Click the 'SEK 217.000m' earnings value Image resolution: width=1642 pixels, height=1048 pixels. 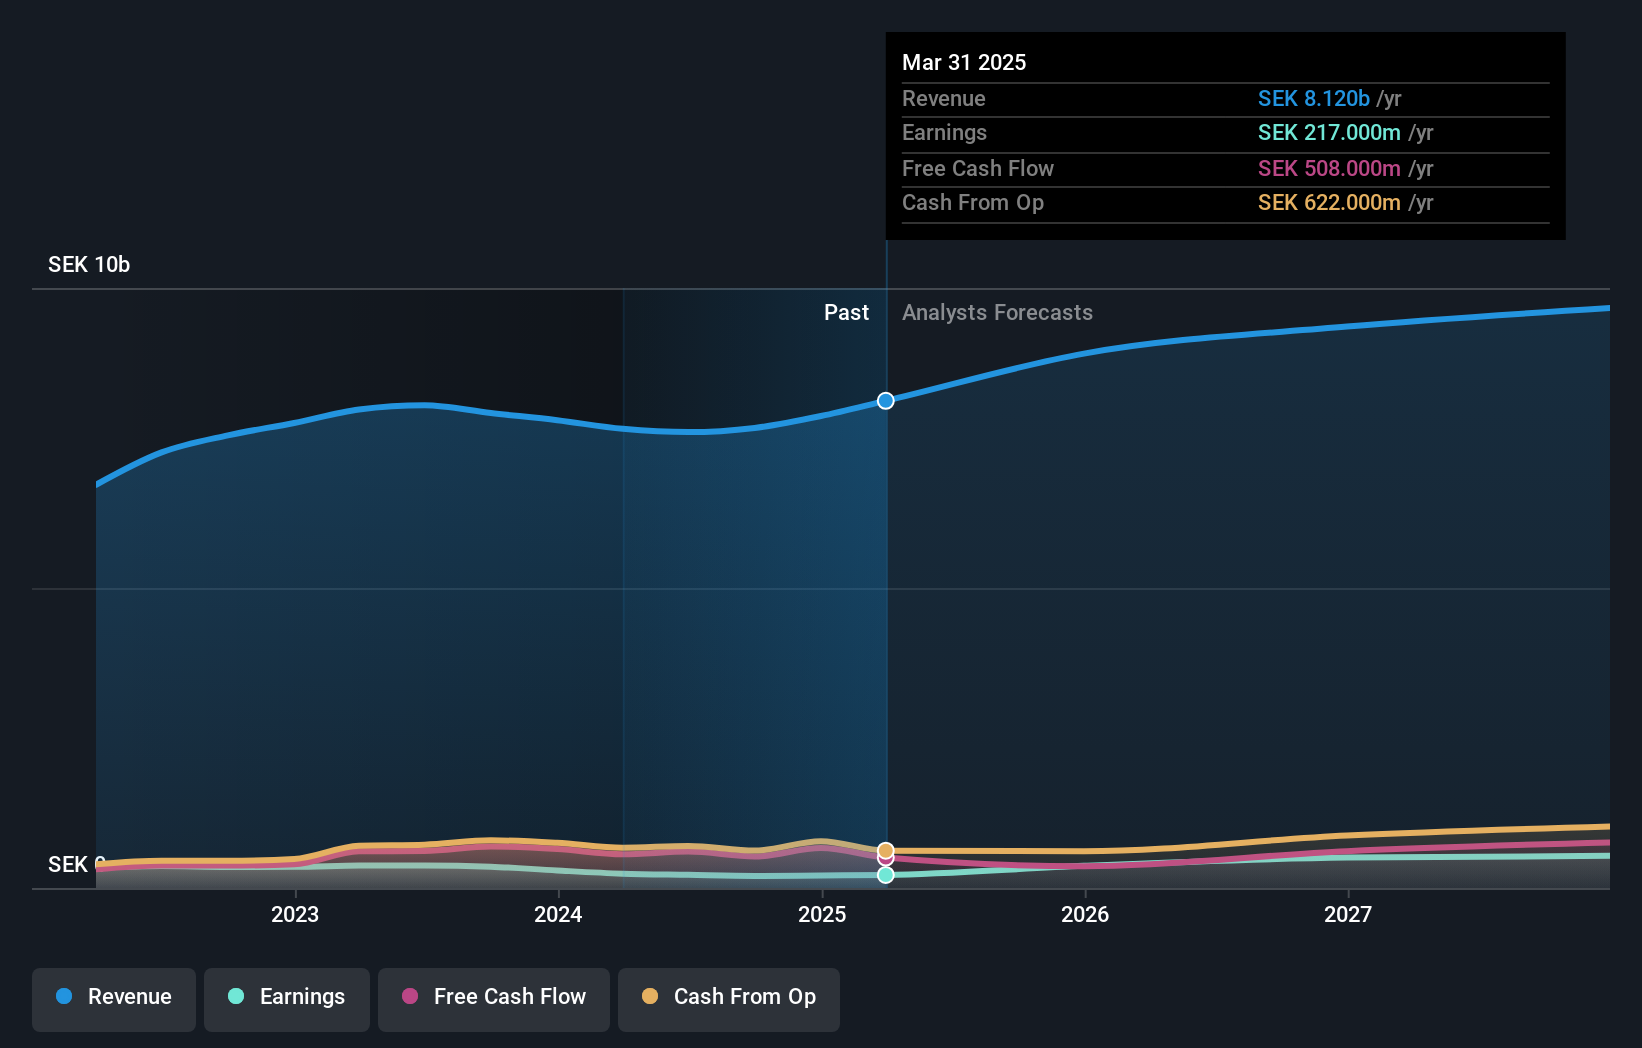coord(1329,133)
